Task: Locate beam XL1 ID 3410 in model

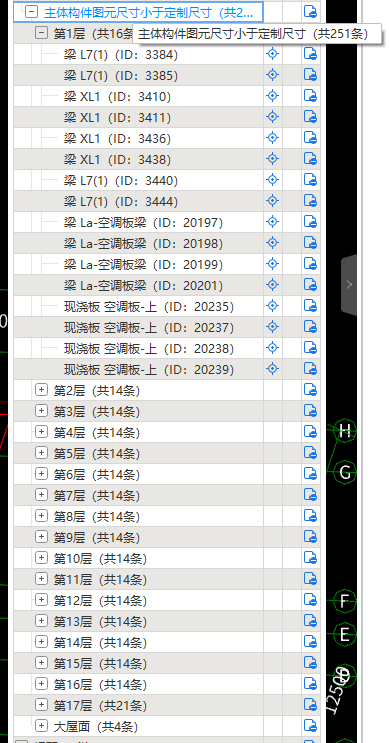Action: pyautogui.click(x=272, y=96)
